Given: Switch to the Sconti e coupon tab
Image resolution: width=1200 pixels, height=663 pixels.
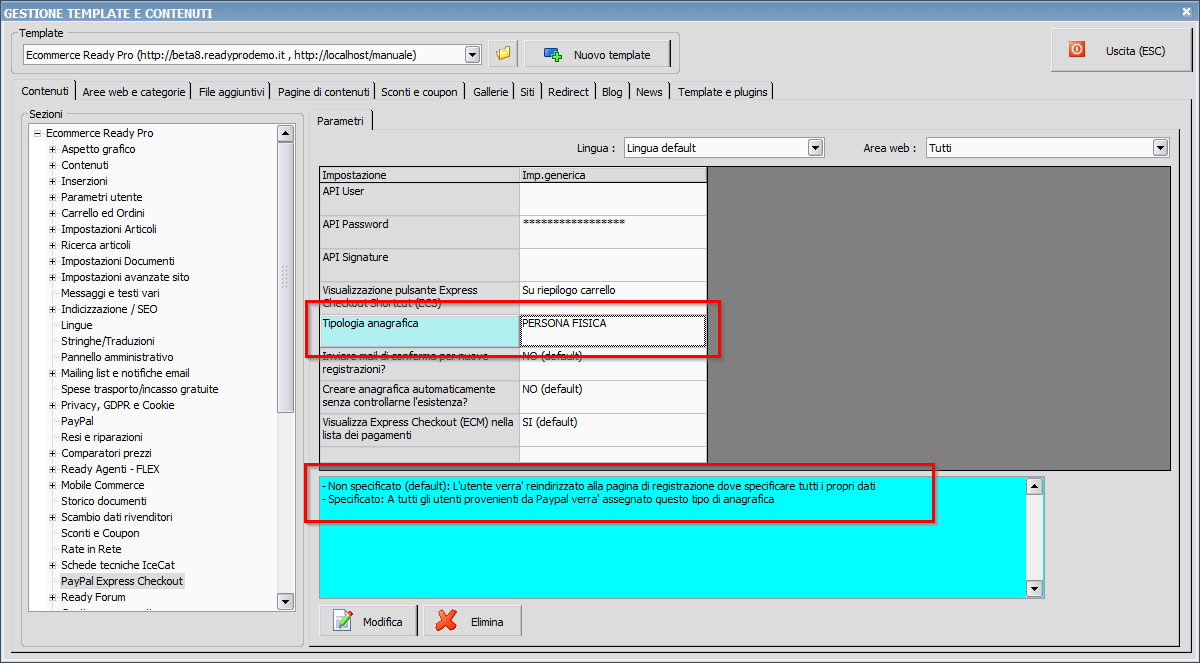Looking at the screenshot, I should click(x=419, y=92).
